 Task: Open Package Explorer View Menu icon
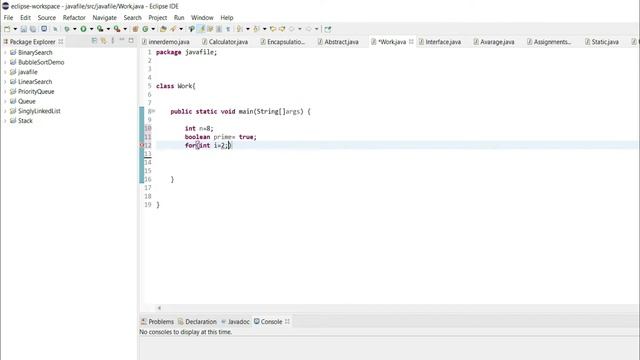[113, 41]
